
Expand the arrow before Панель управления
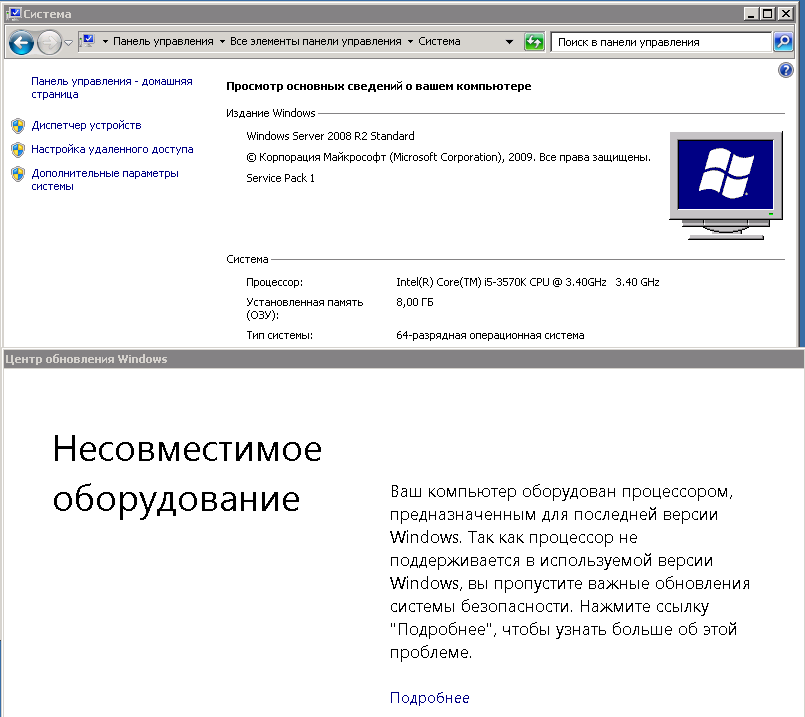pyautogui.click(x=105, y=42)
